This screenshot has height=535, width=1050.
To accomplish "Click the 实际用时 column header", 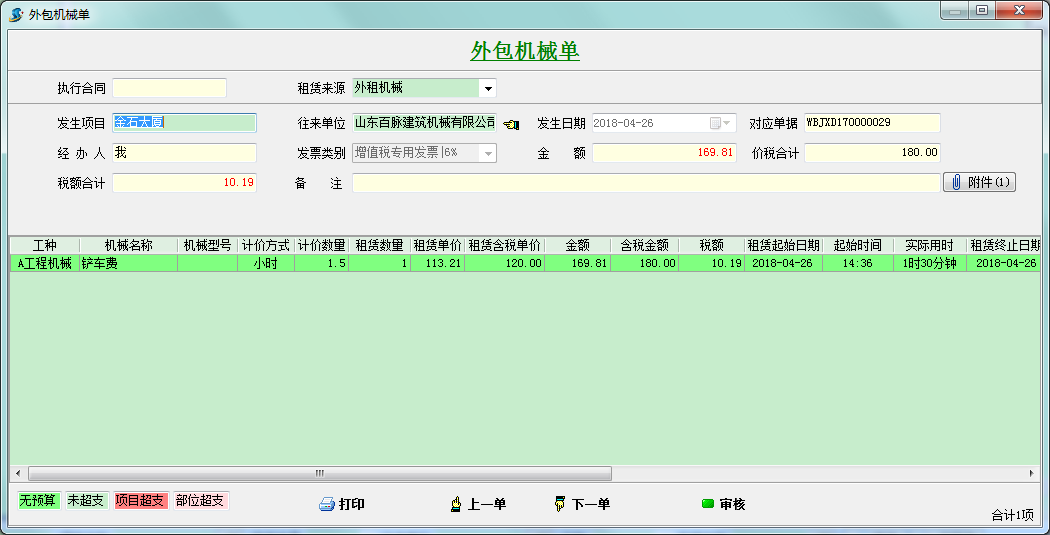I will click(929, 245).
